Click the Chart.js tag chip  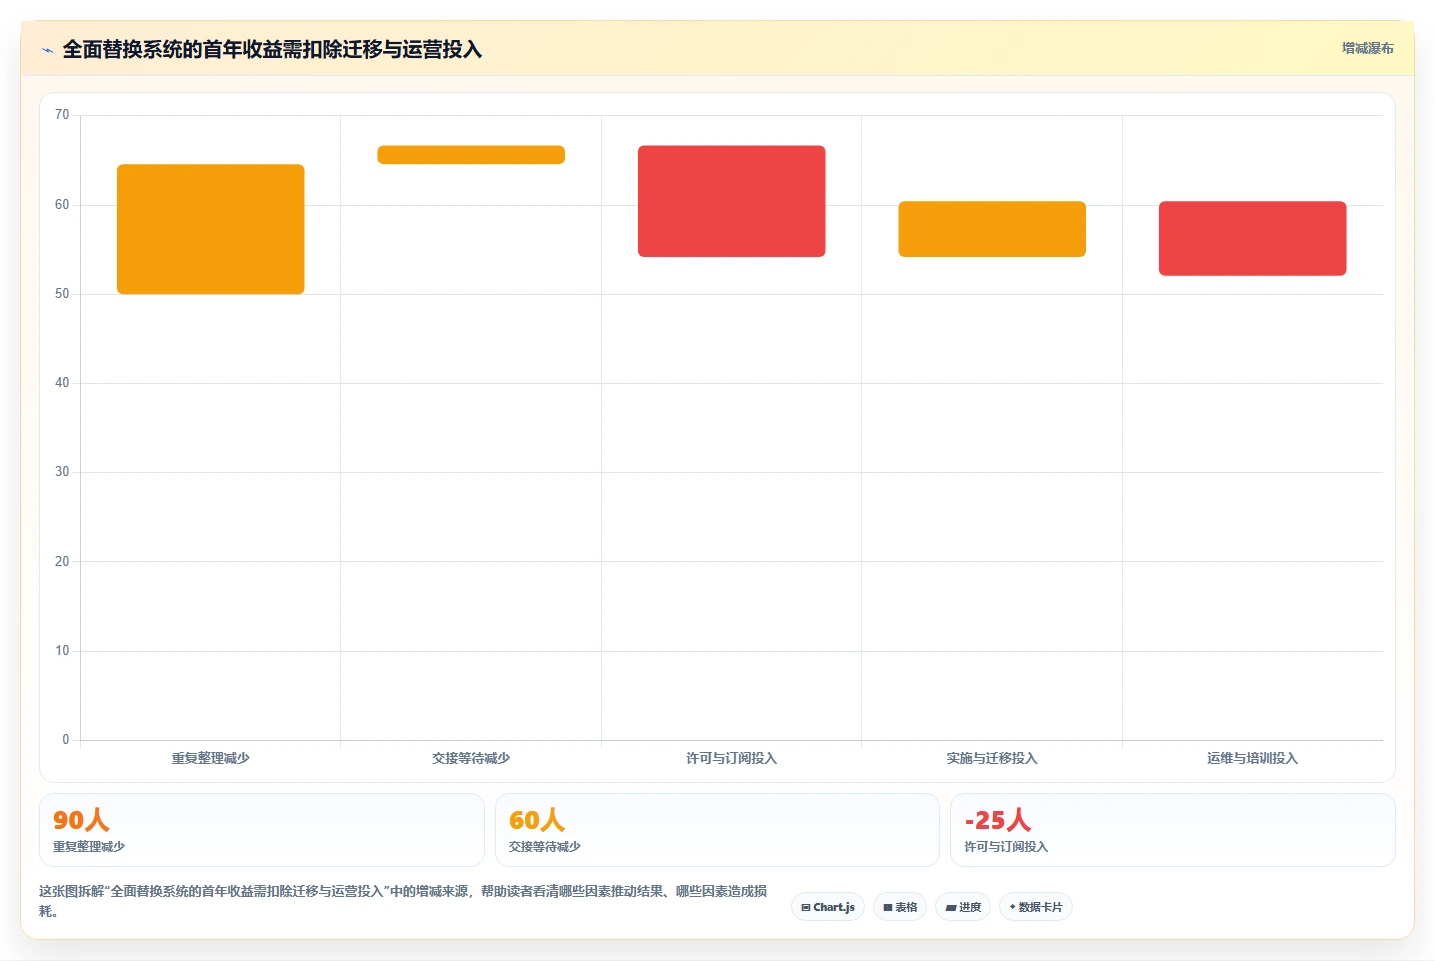point(828,907)
